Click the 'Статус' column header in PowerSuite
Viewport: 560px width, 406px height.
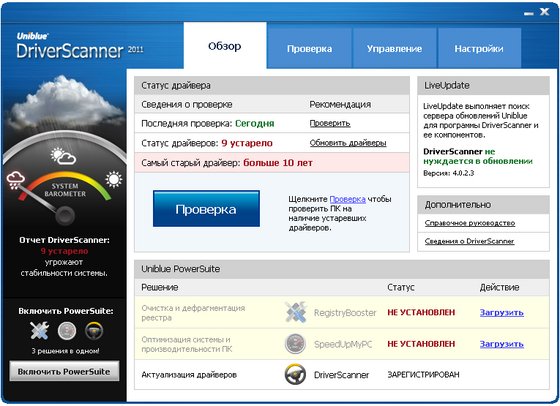(x=401, y=287)
